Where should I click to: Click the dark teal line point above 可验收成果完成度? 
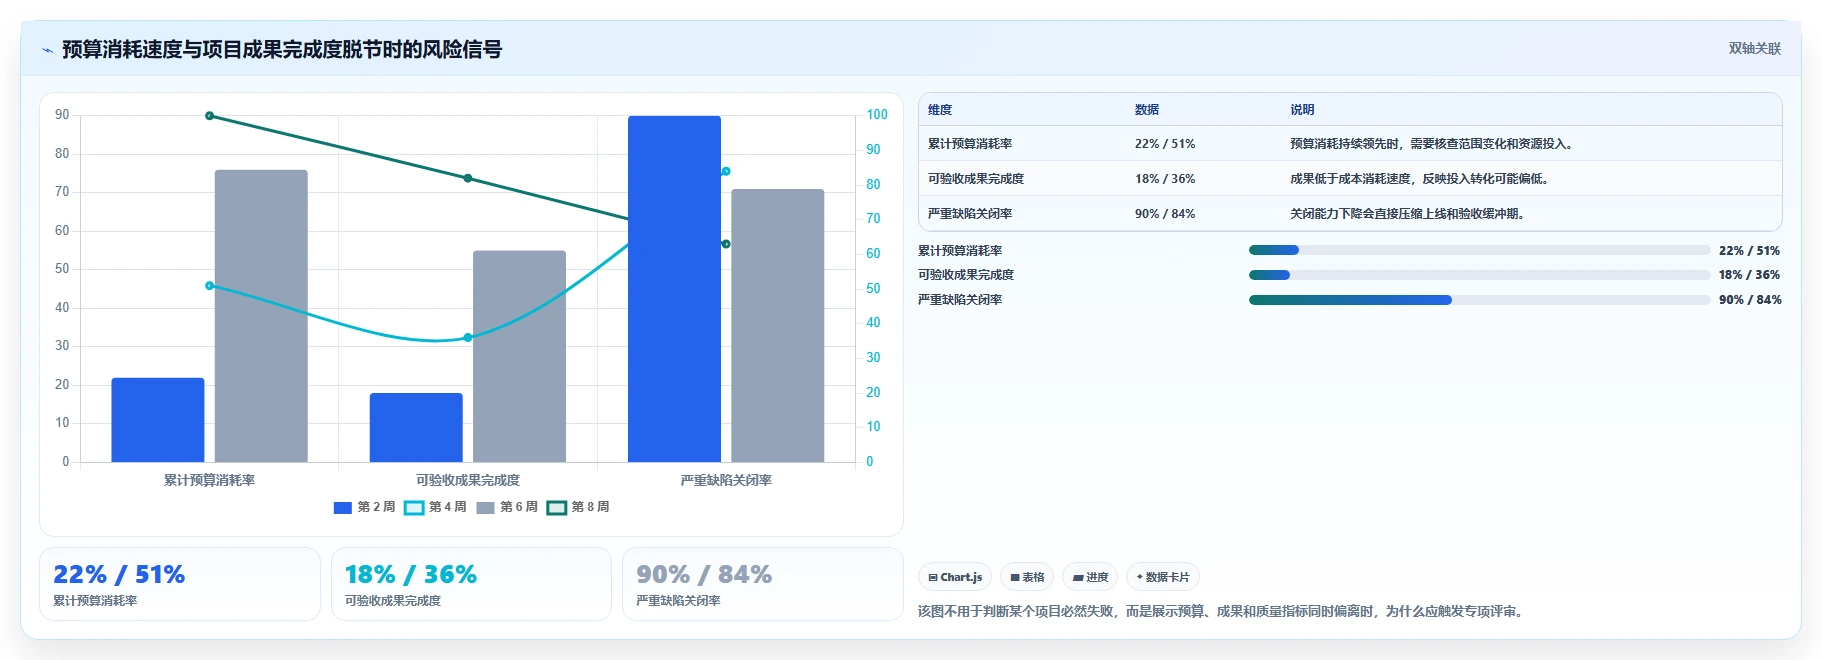tap(467, 178)
